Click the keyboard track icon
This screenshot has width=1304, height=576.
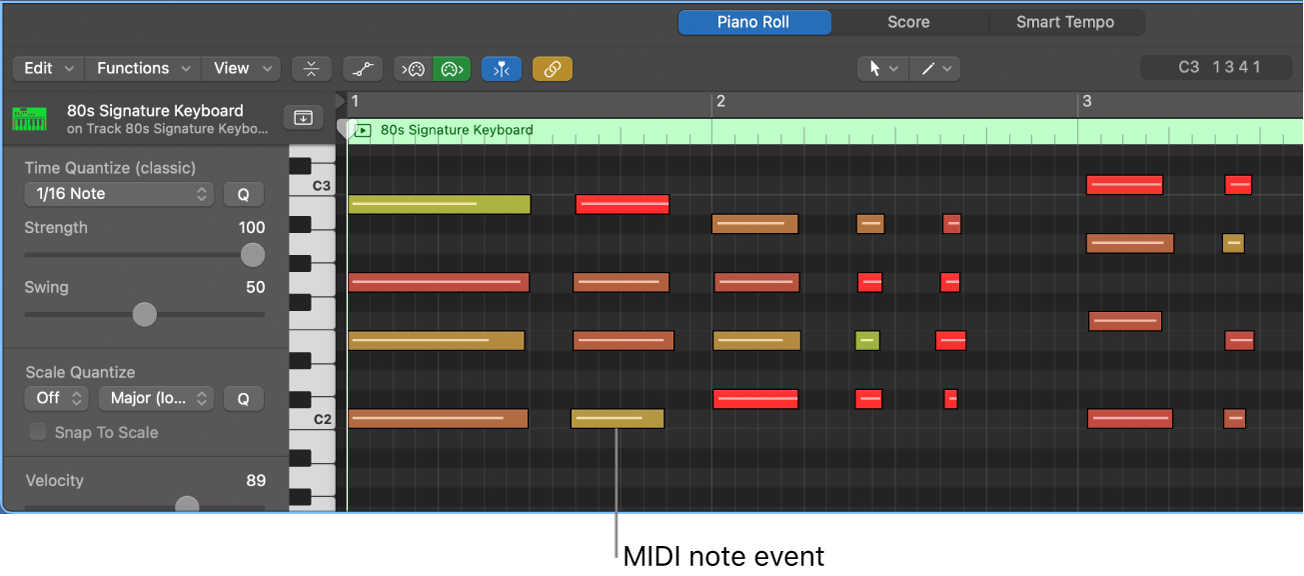tap(29, 117)
